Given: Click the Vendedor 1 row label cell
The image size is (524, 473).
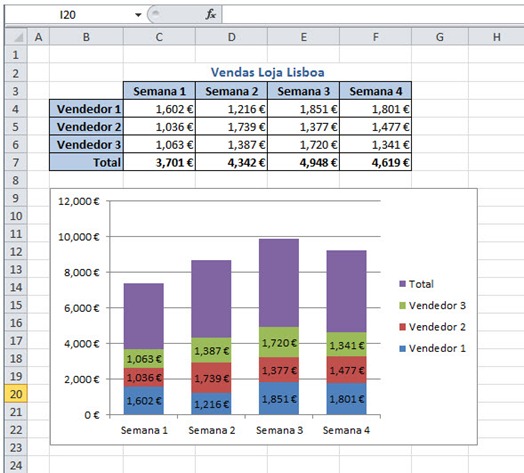Looking at the screenshot, I should [x=86, y=109].
